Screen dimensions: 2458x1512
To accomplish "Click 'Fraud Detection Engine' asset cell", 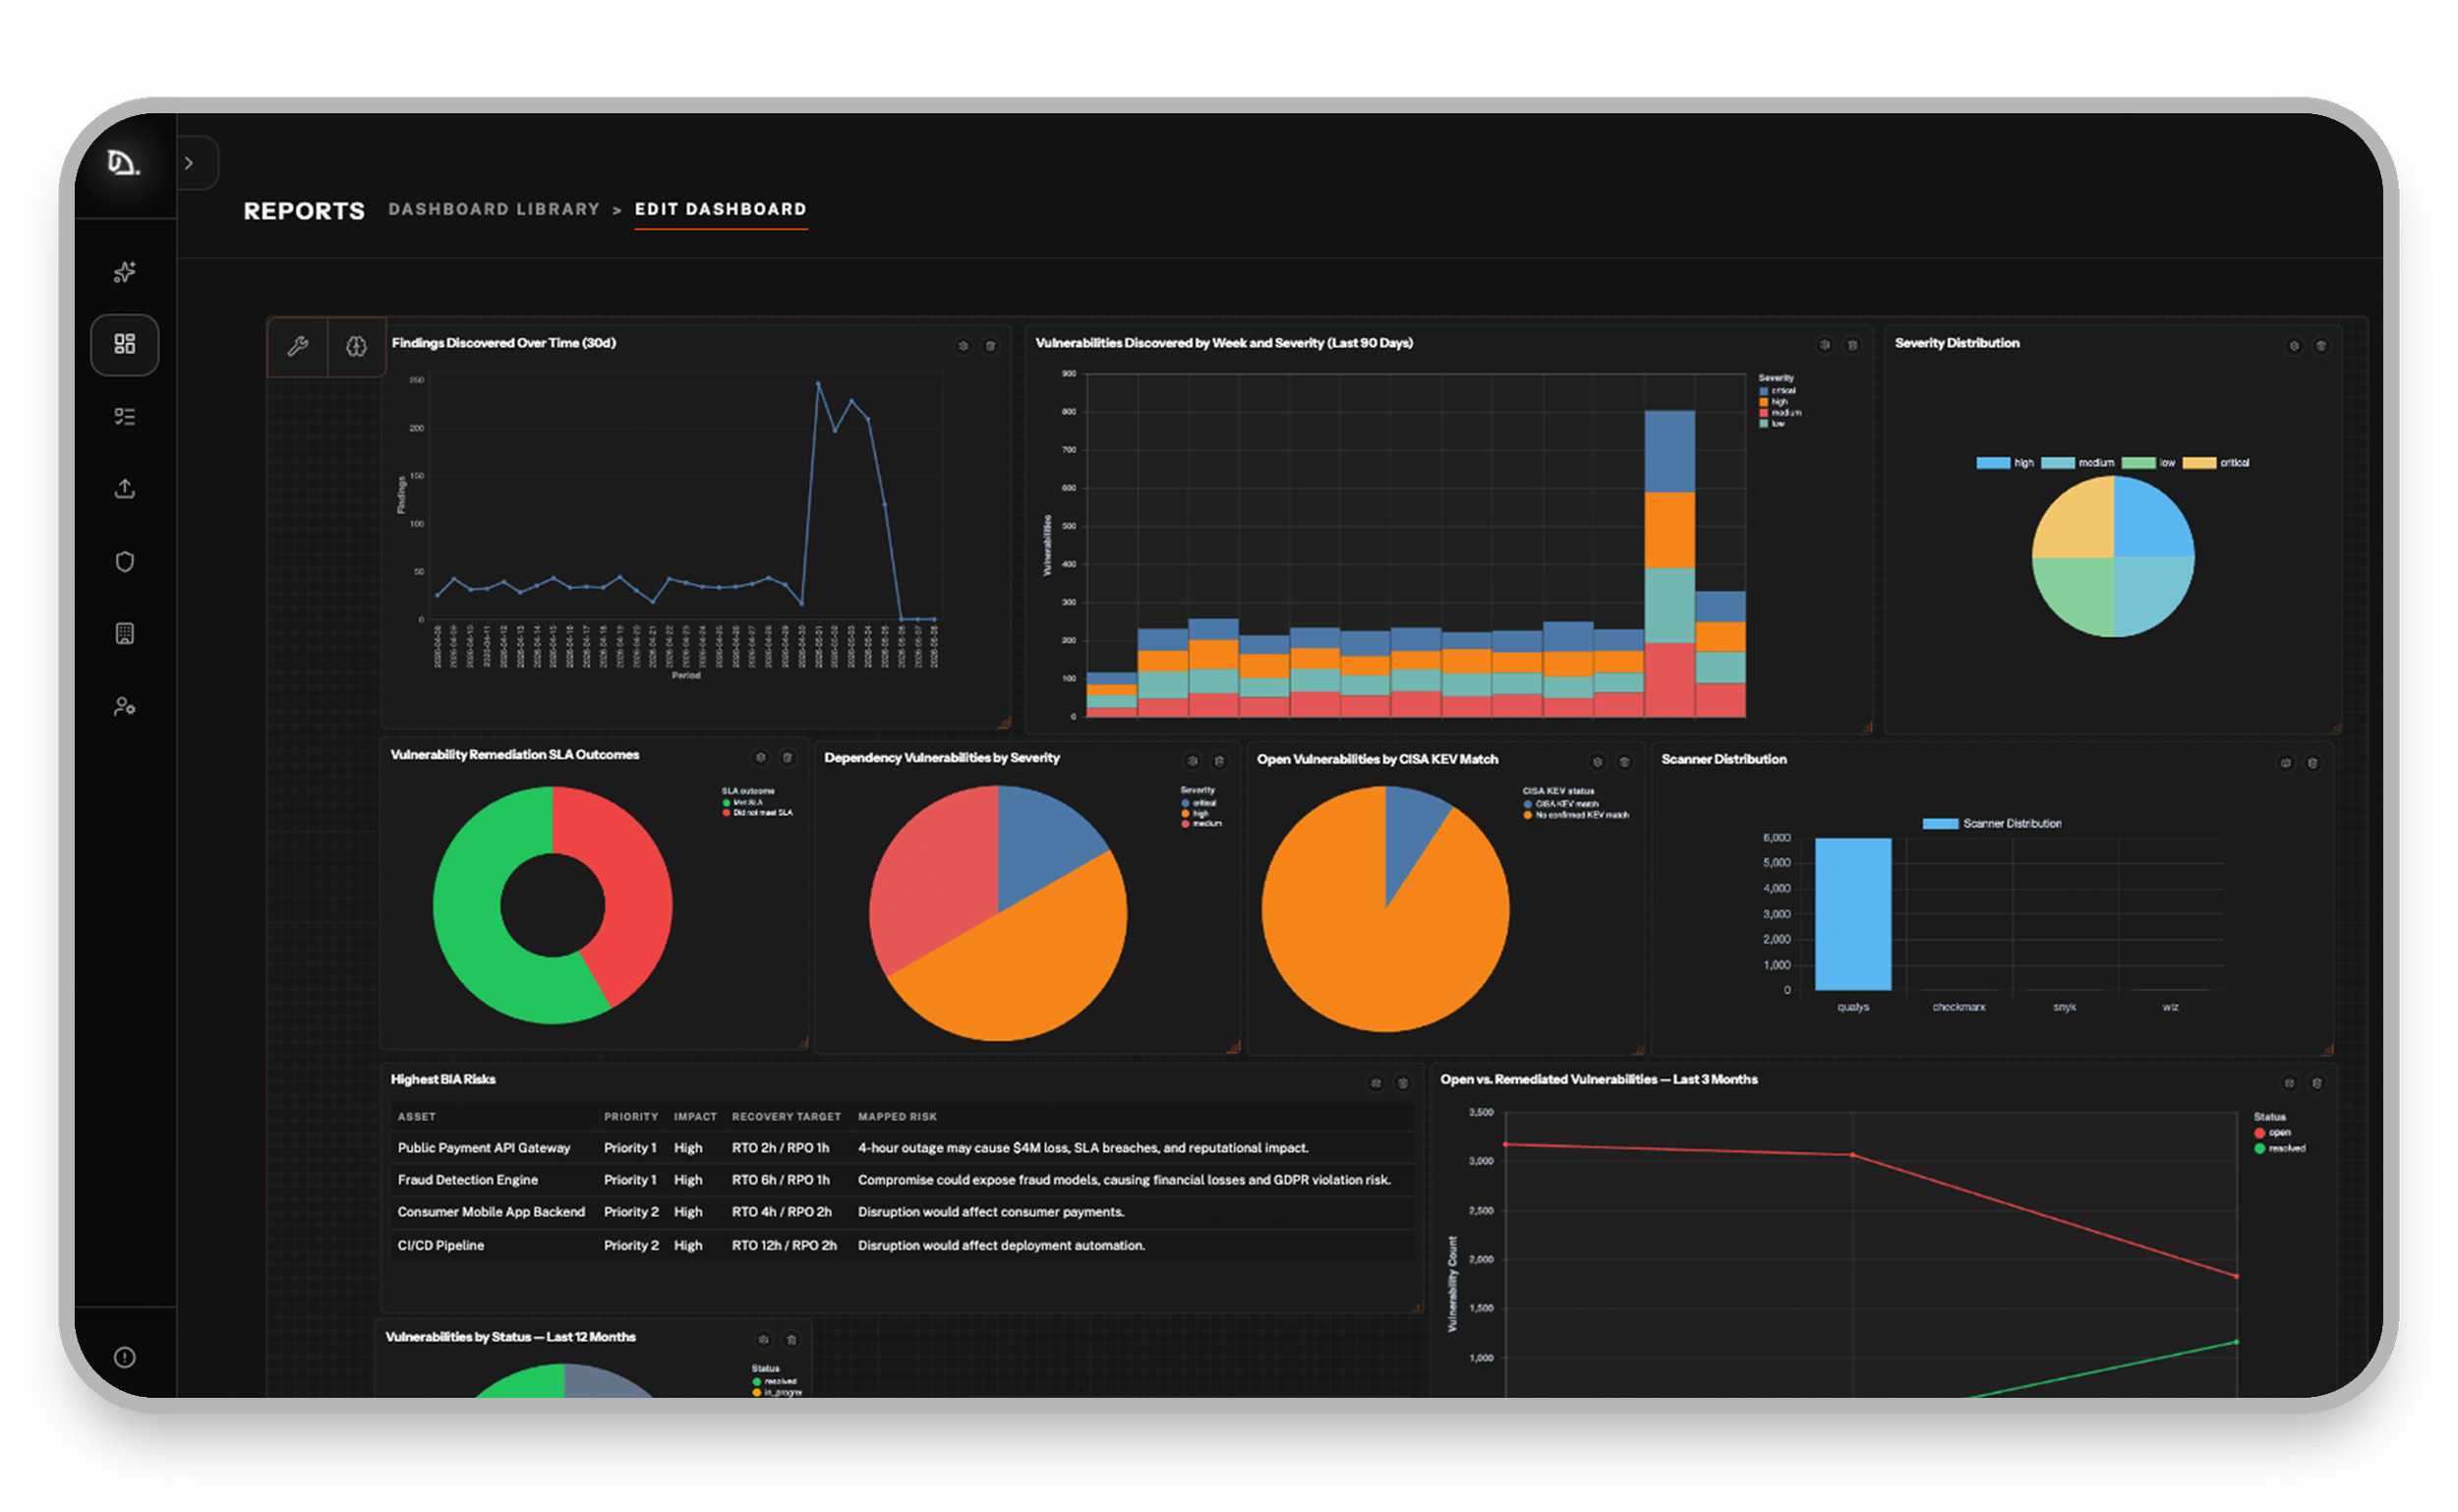I will coord(467,1180).
